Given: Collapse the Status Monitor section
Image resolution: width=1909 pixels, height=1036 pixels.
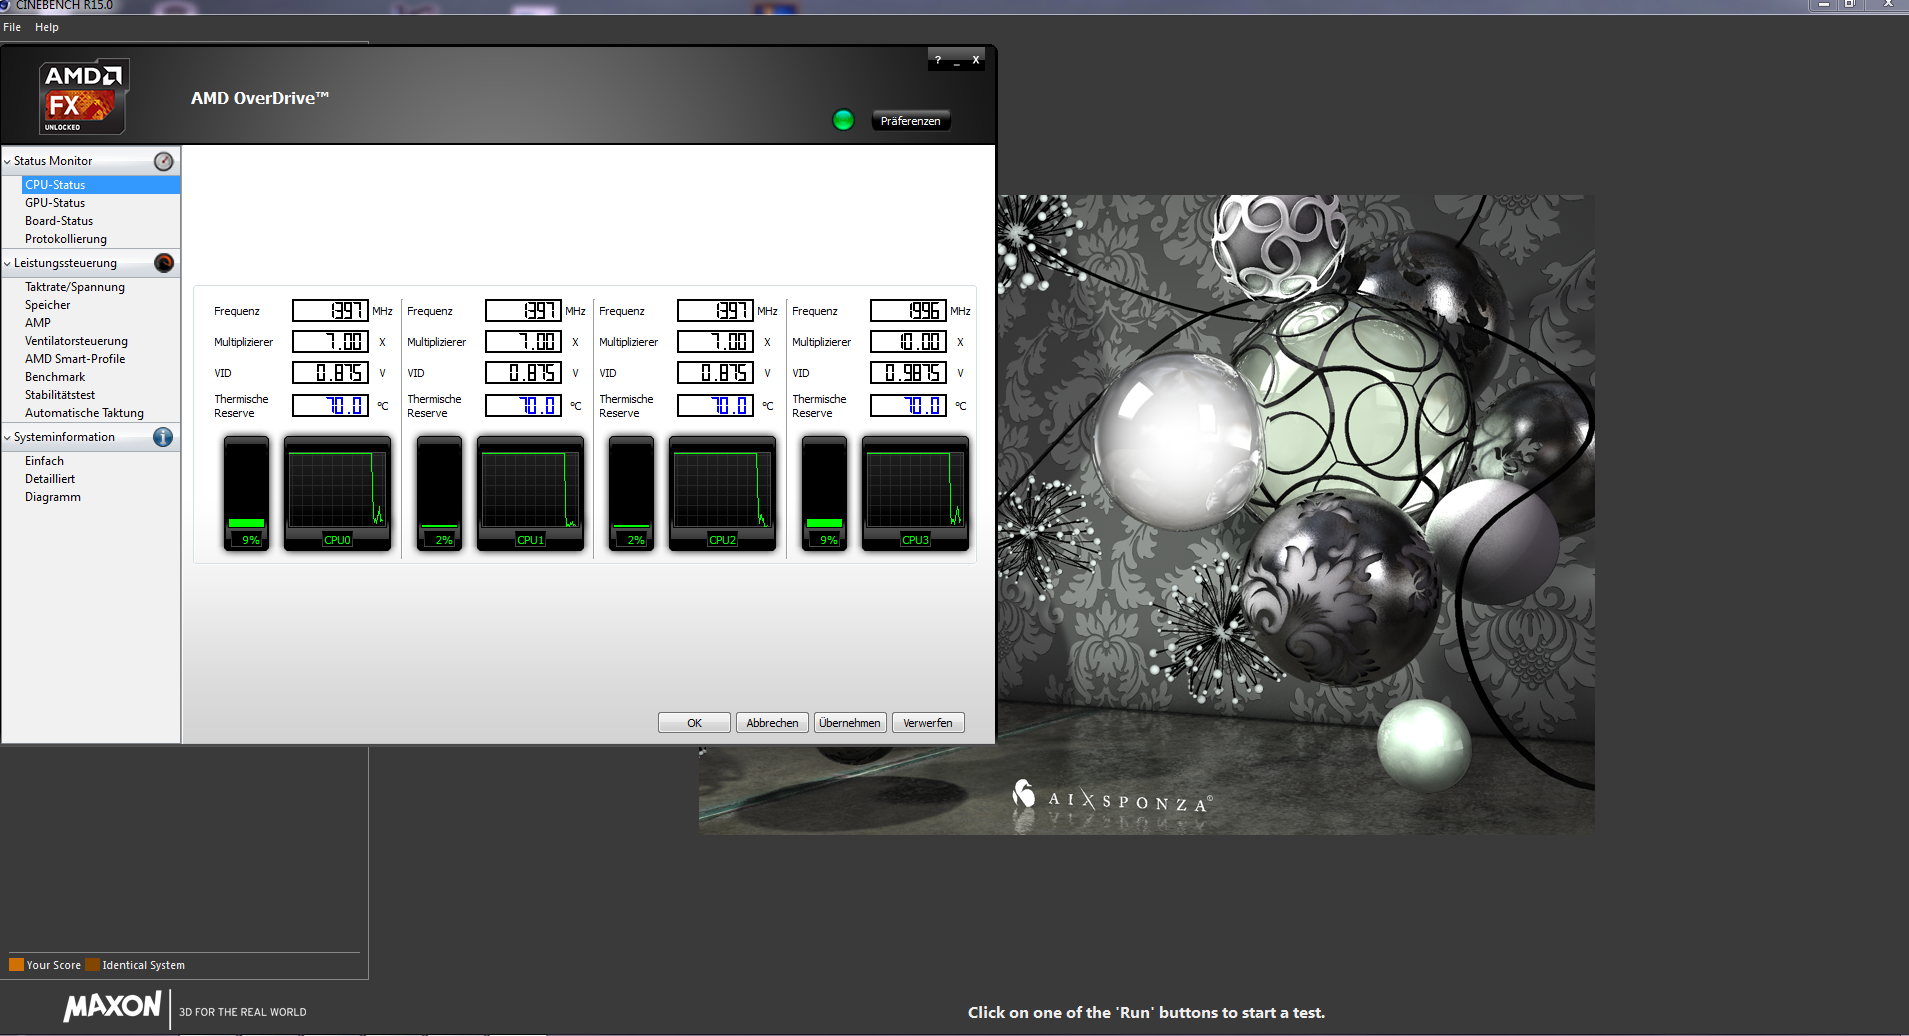Looking at the screenshot, I should 8,161.
